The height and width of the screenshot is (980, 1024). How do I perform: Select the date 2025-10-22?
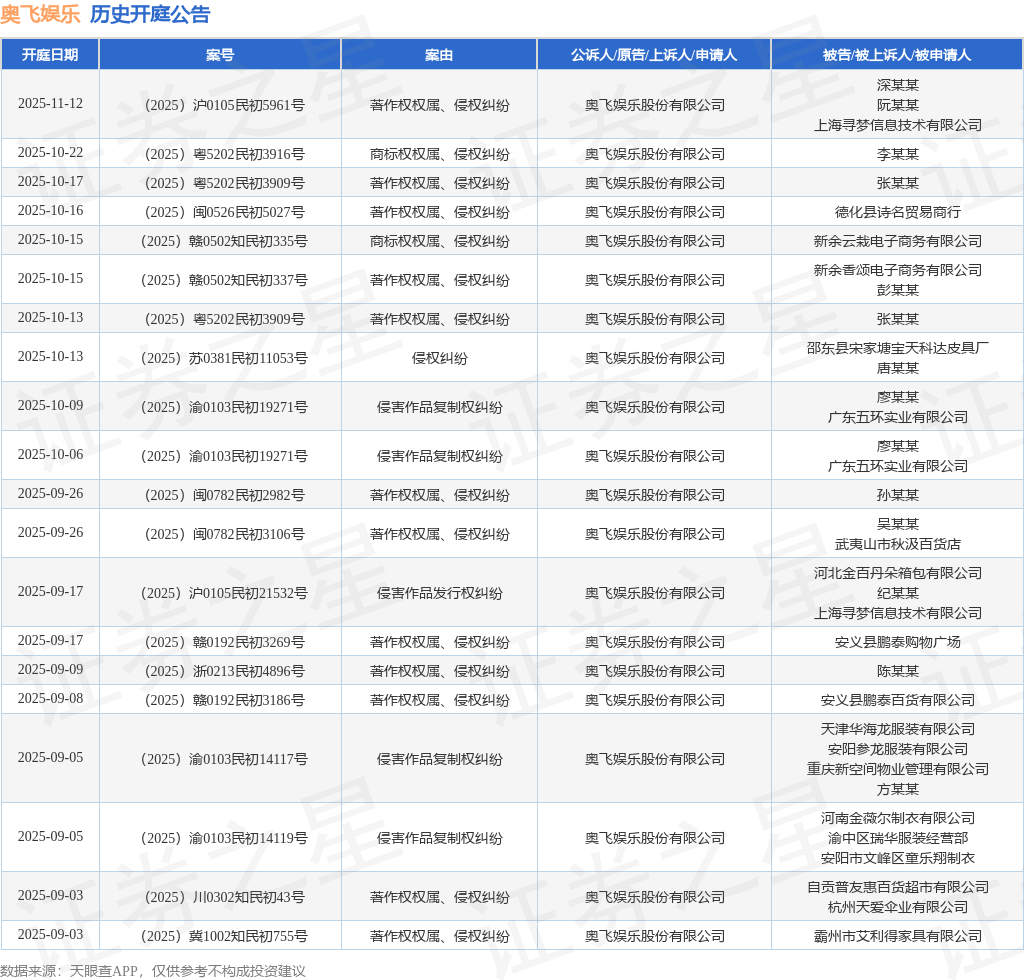pos(50,153)
